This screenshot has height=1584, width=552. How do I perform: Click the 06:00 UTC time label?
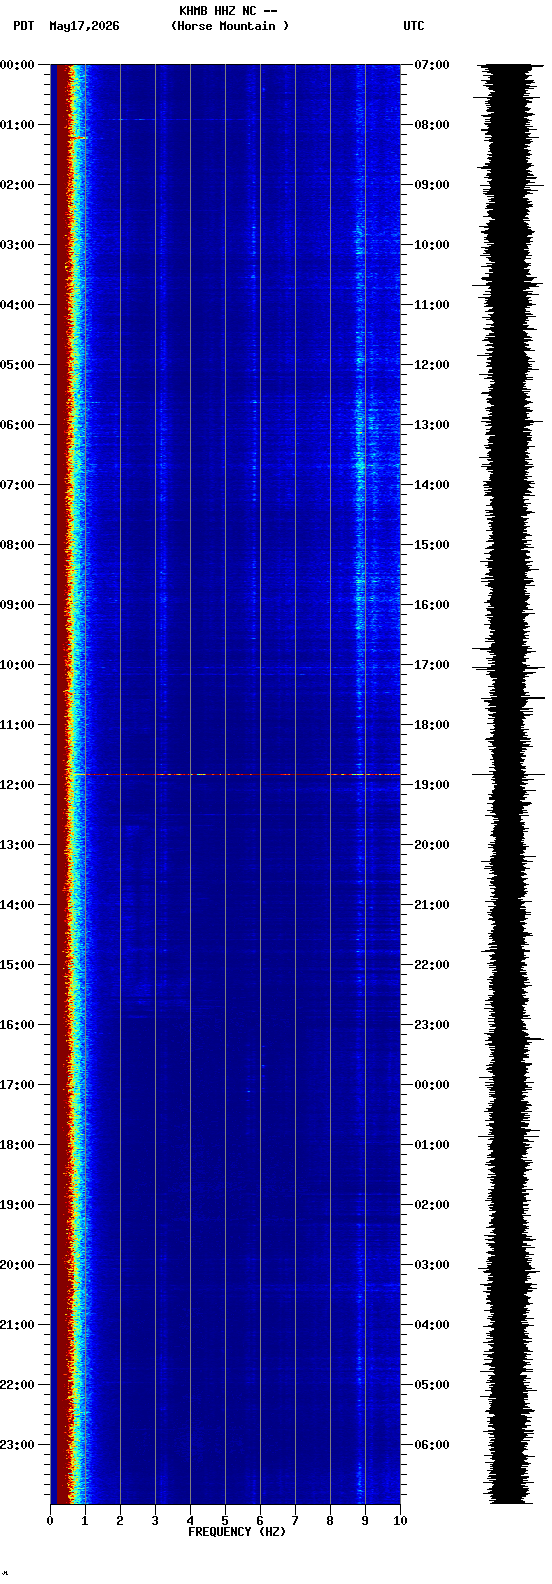click(431, 1445)
